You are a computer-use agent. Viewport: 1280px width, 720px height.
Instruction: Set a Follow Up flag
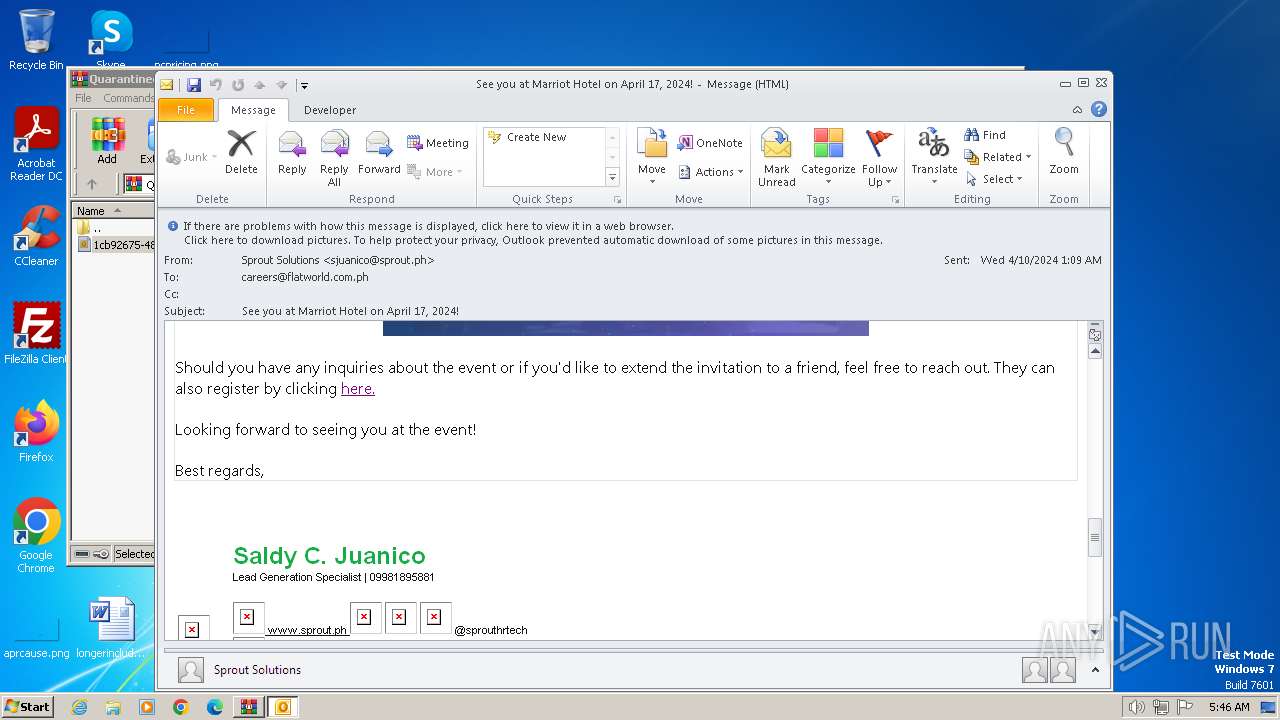tap(880, 158)
